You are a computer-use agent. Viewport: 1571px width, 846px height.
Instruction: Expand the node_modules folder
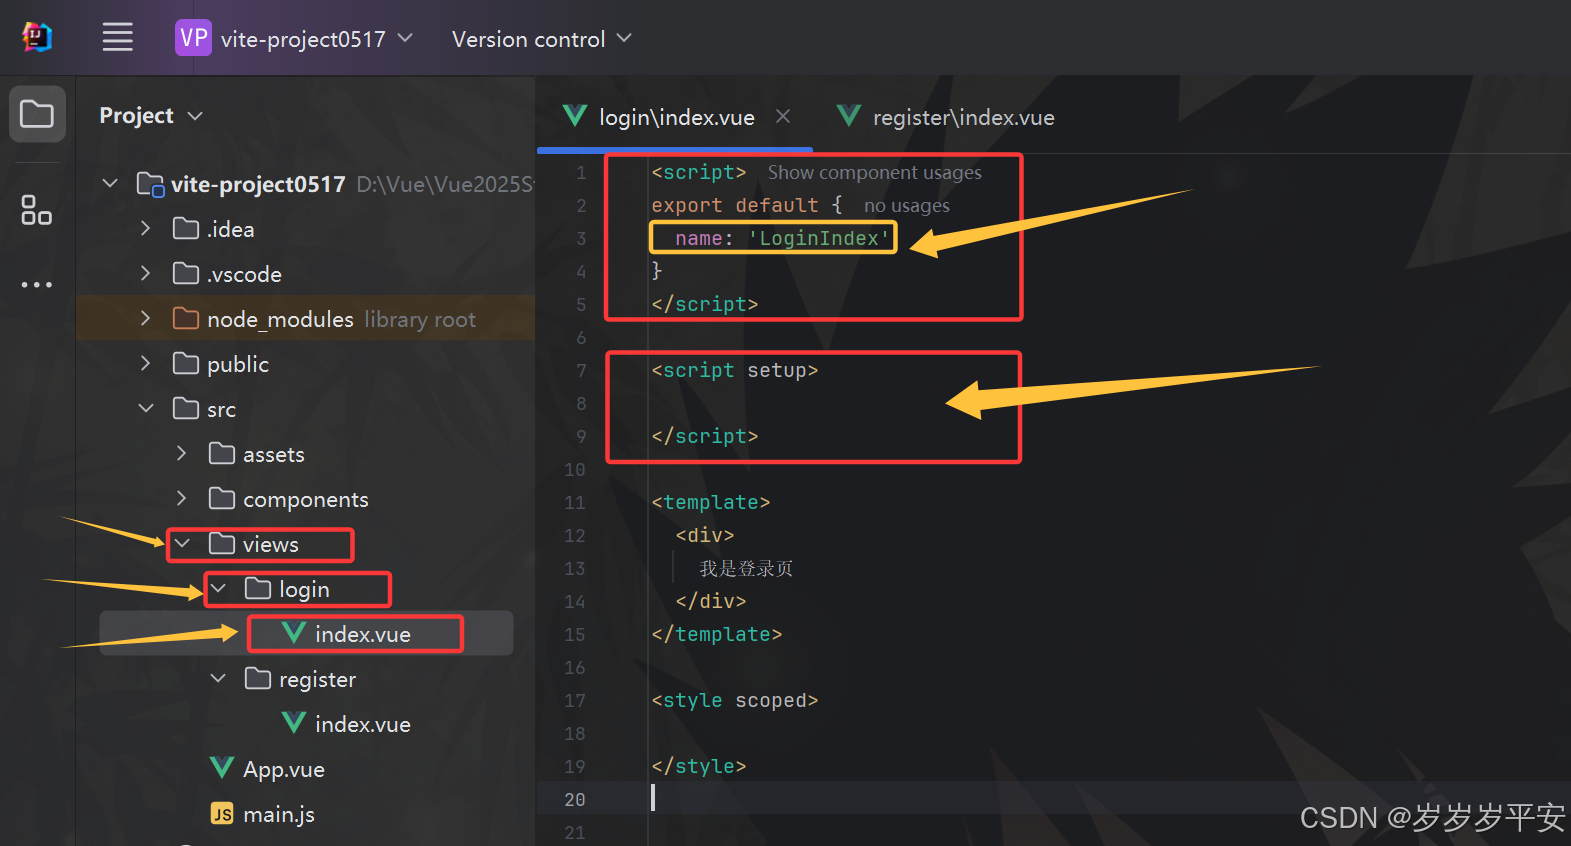click(x=146, y=318)
